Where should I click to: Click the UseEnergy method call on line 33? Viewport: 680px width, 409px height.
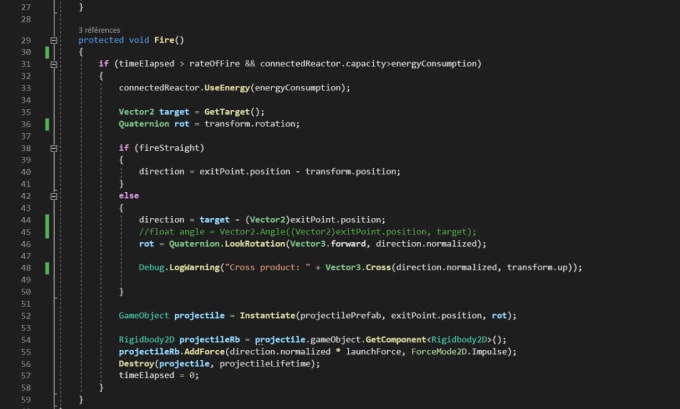[x=227, y=88]
